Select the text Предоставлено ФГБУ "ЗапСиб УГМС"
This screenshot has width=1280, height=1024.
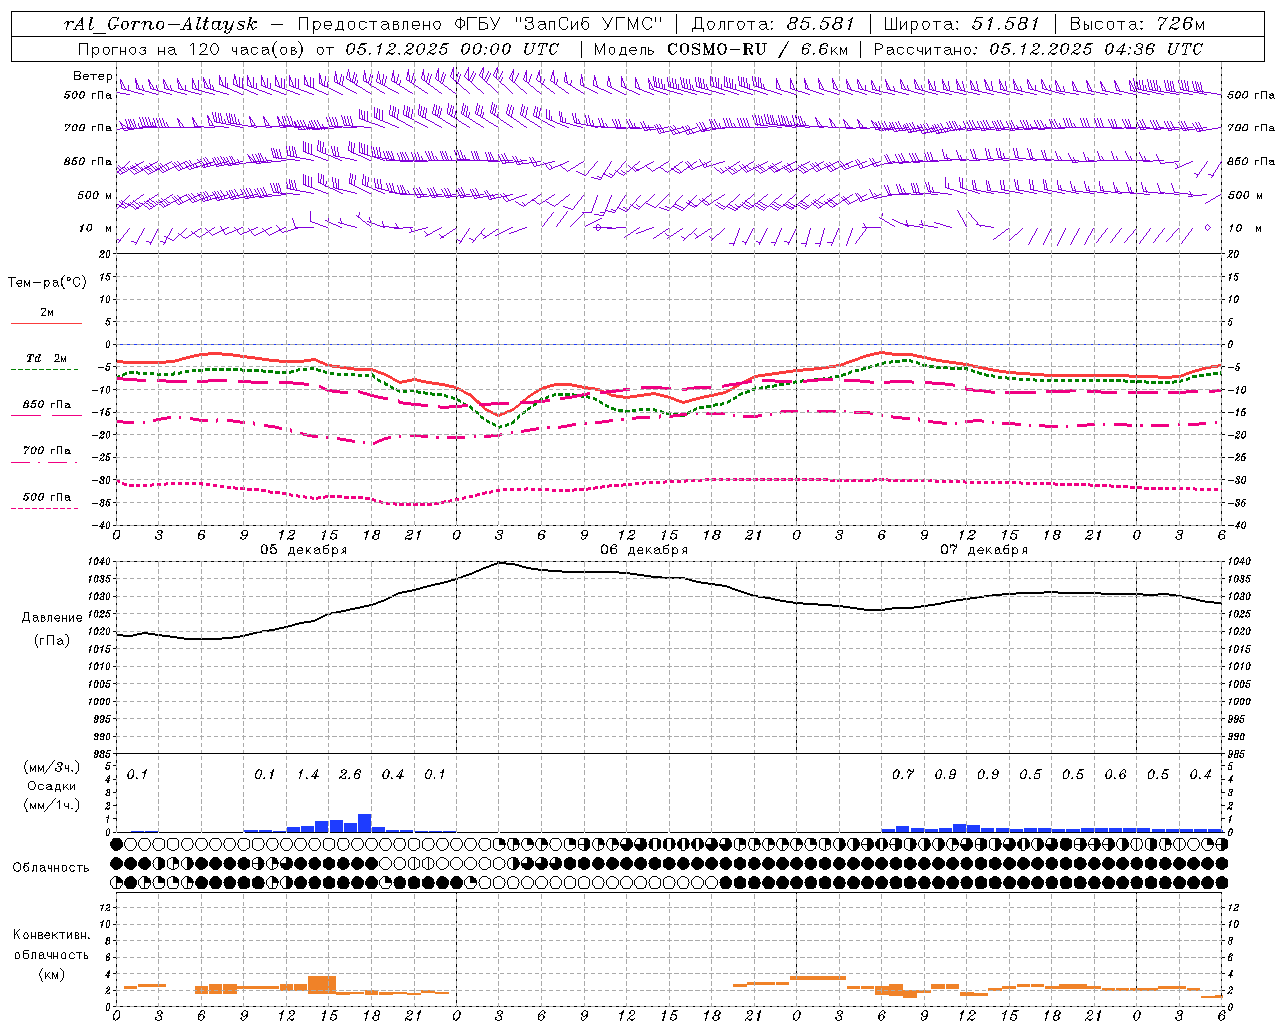480,24
